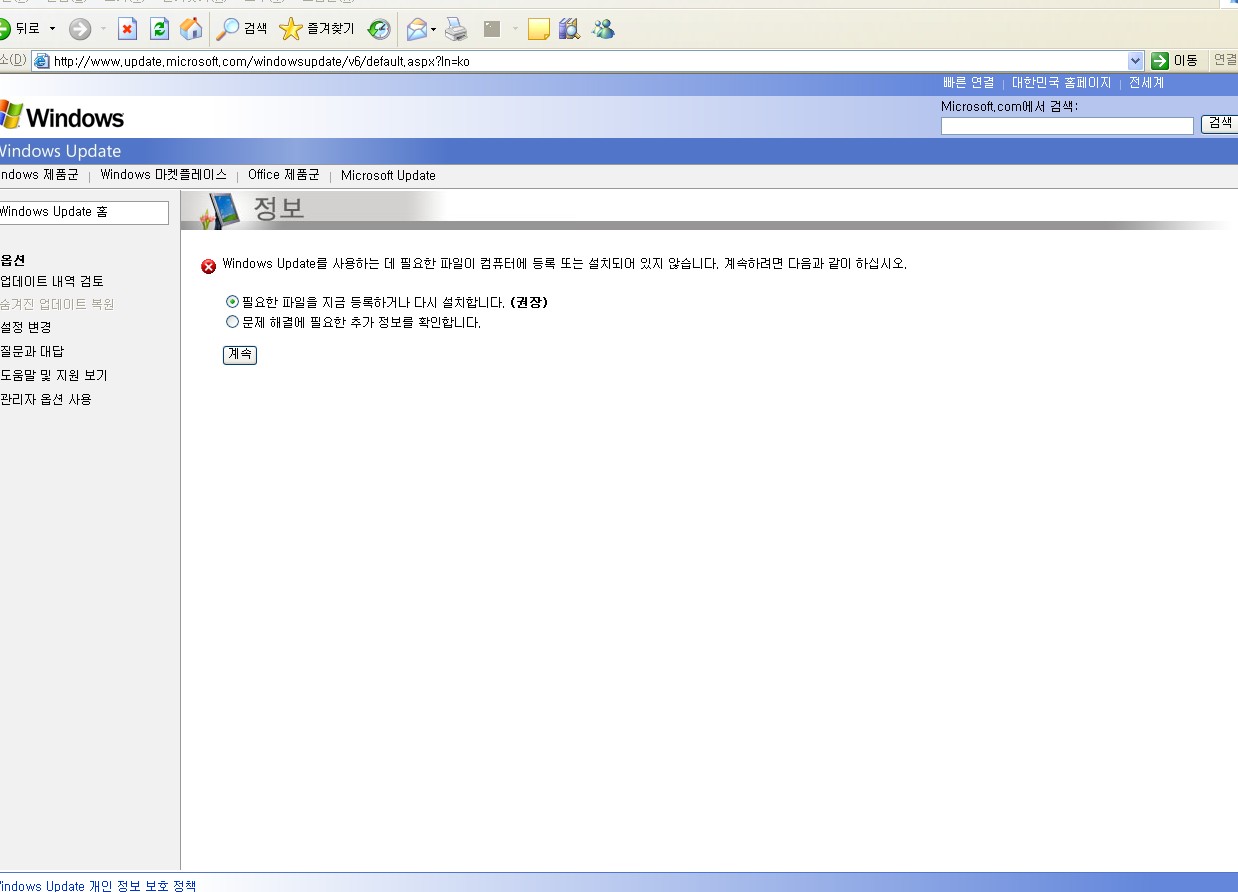Go to the Home page icon
This screenshot has width=1238, height=892.
tap(191, 29)
